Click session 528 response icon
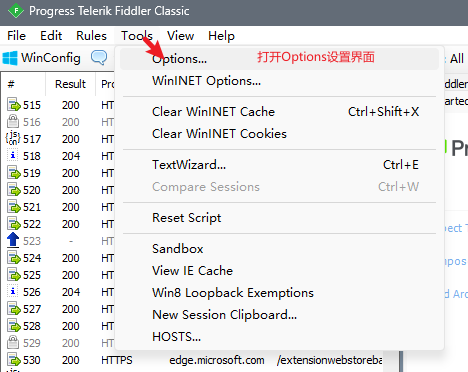The width and height of the screenshot is (468, 372). pos(14,325)
